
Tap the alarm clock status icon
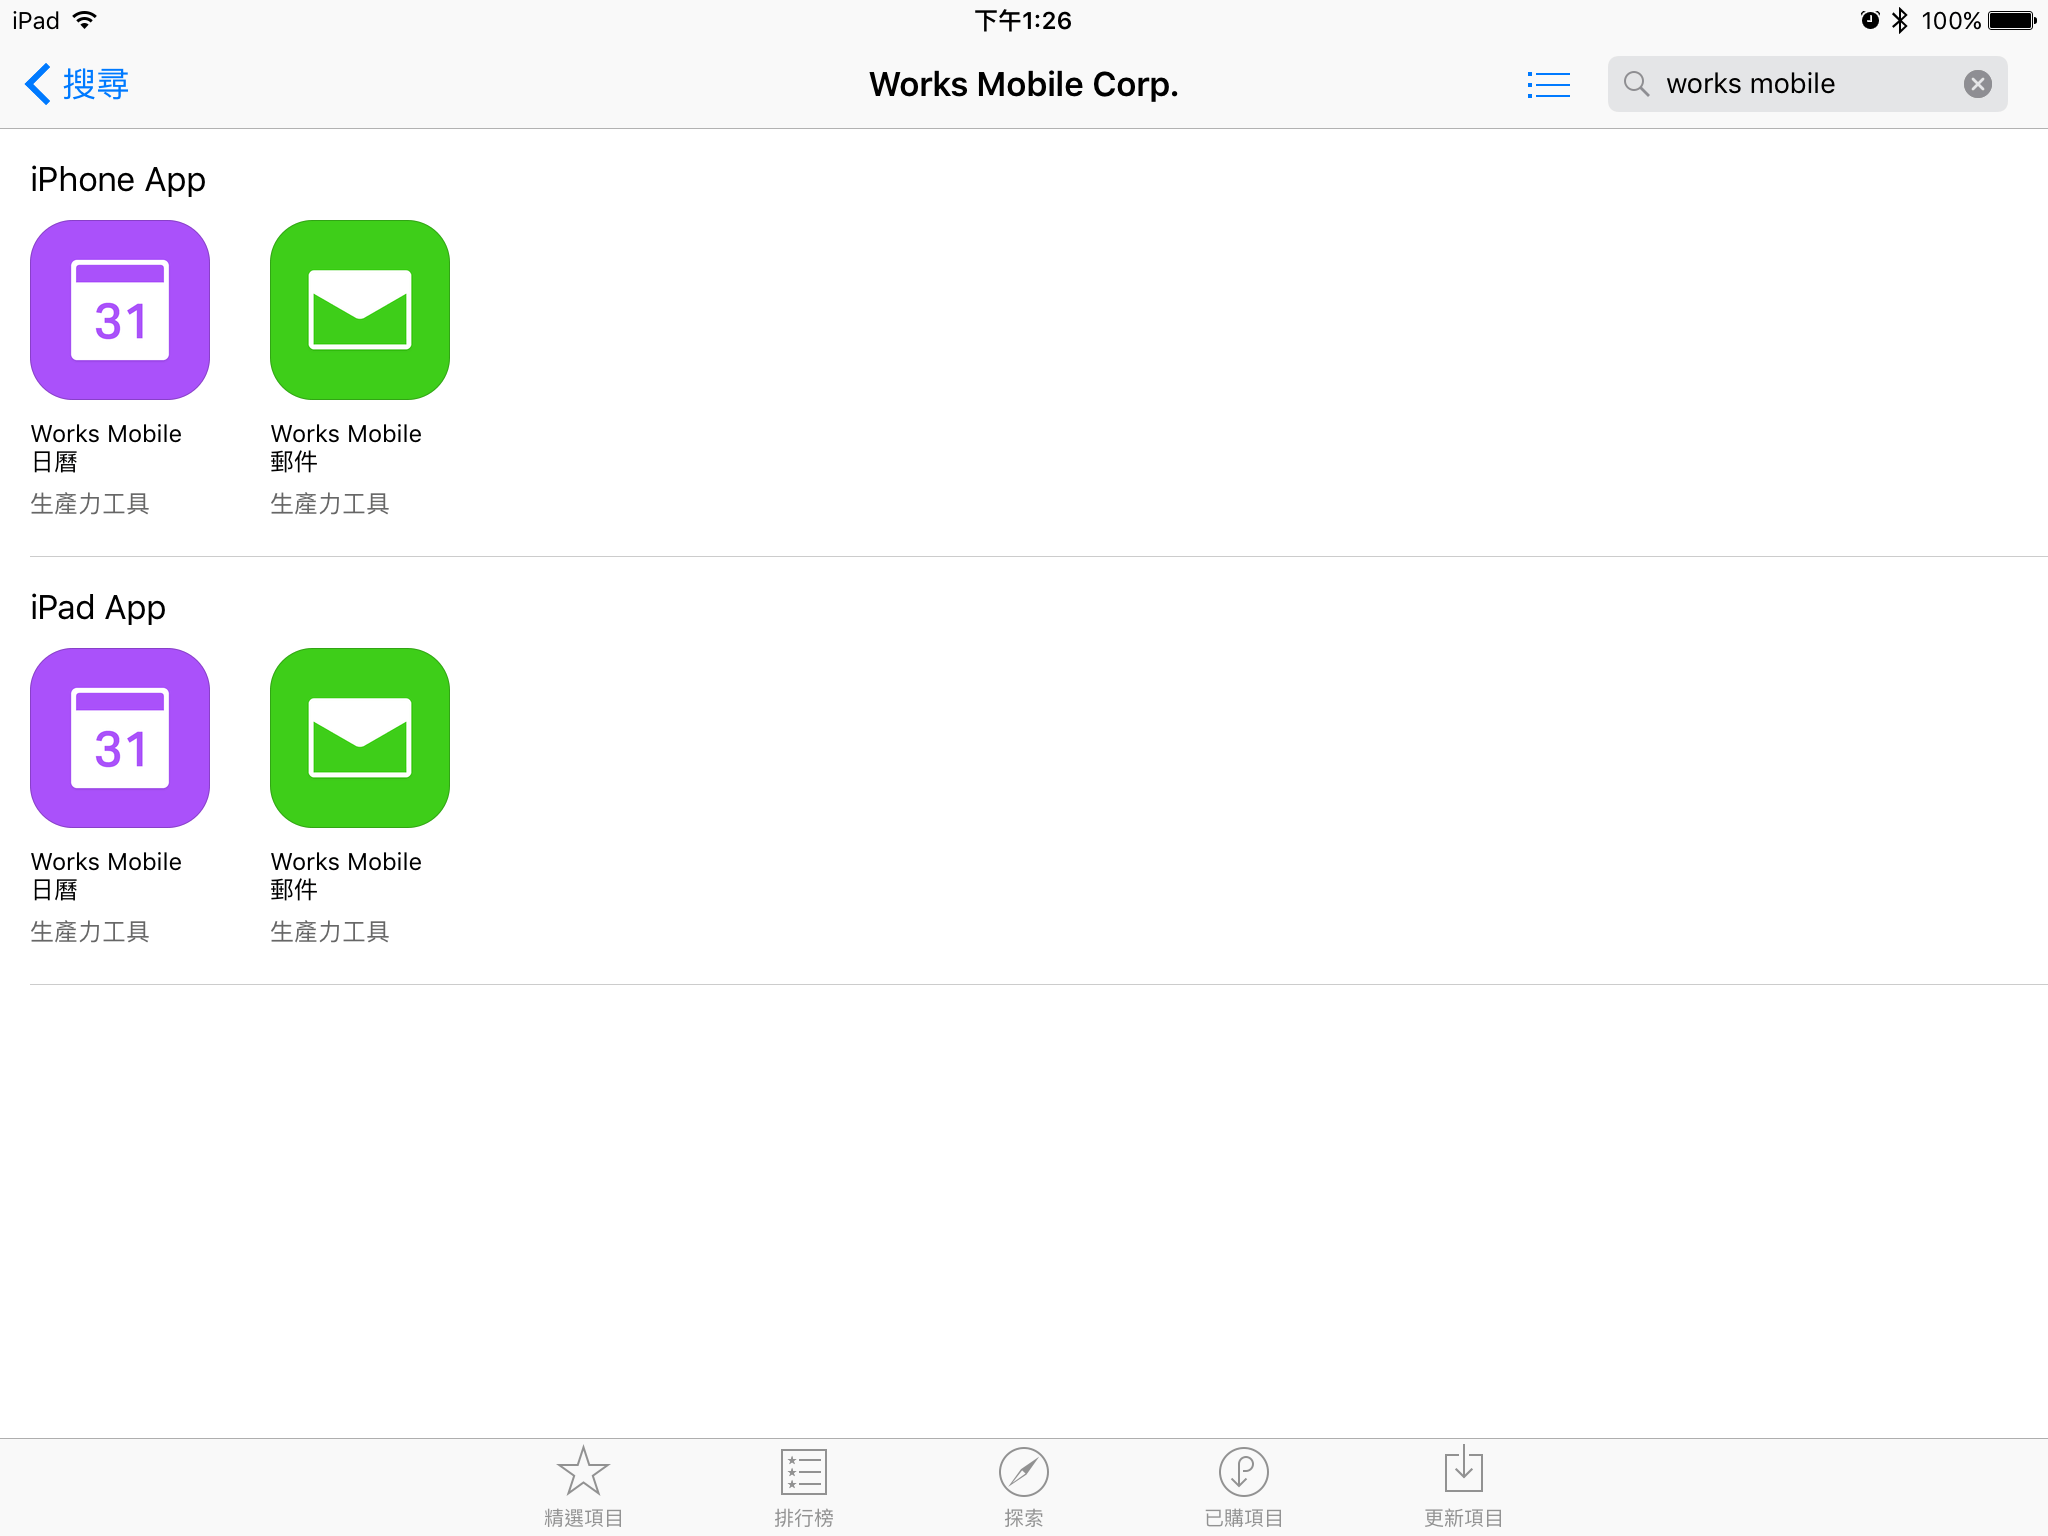(x=1869, y=20)
